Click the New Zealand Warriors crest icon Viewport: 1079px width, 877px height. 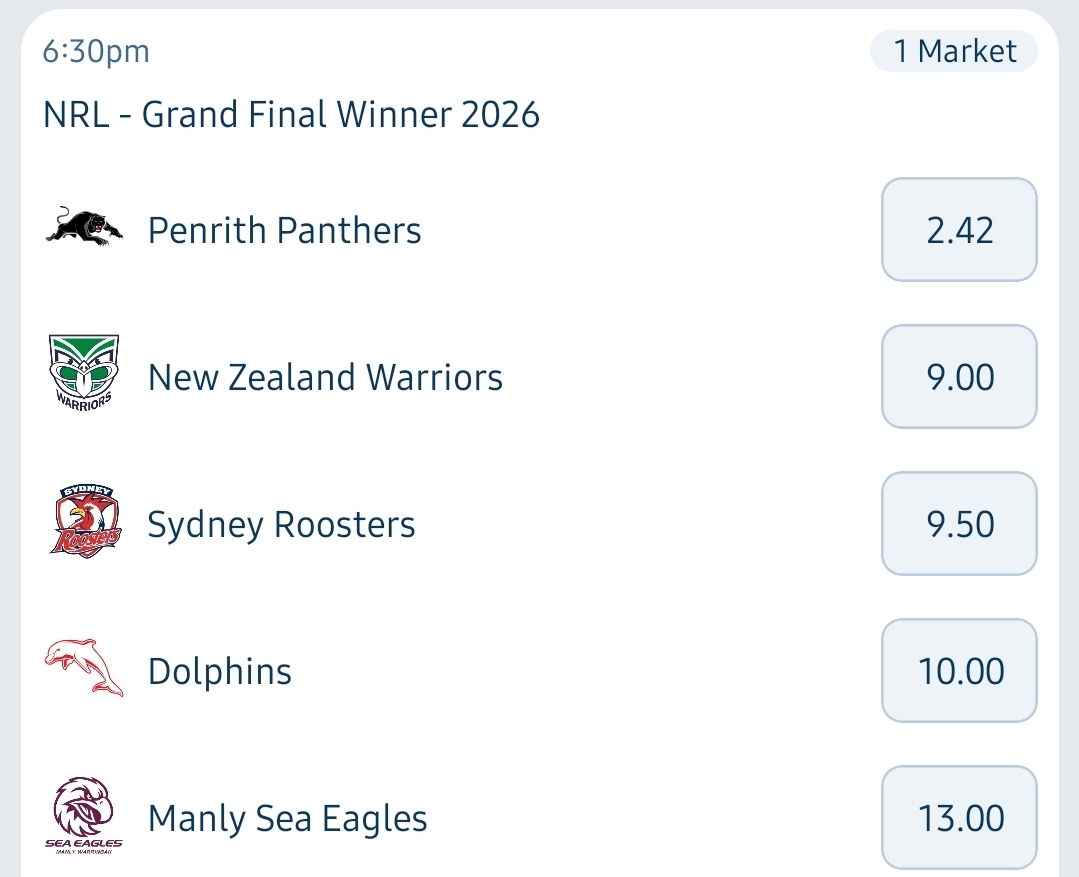pos(84,373)
